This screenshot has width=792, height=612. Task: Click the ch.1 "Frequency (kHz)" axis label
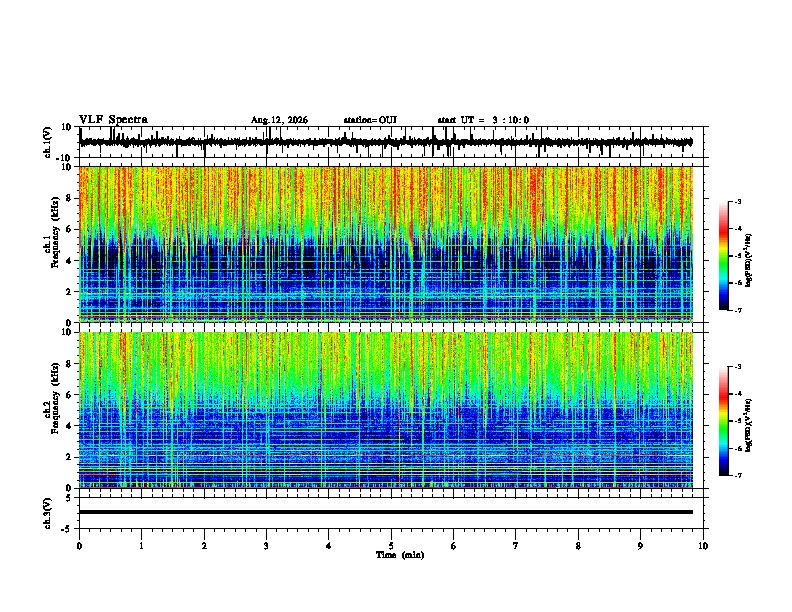[x=55, y=232]
